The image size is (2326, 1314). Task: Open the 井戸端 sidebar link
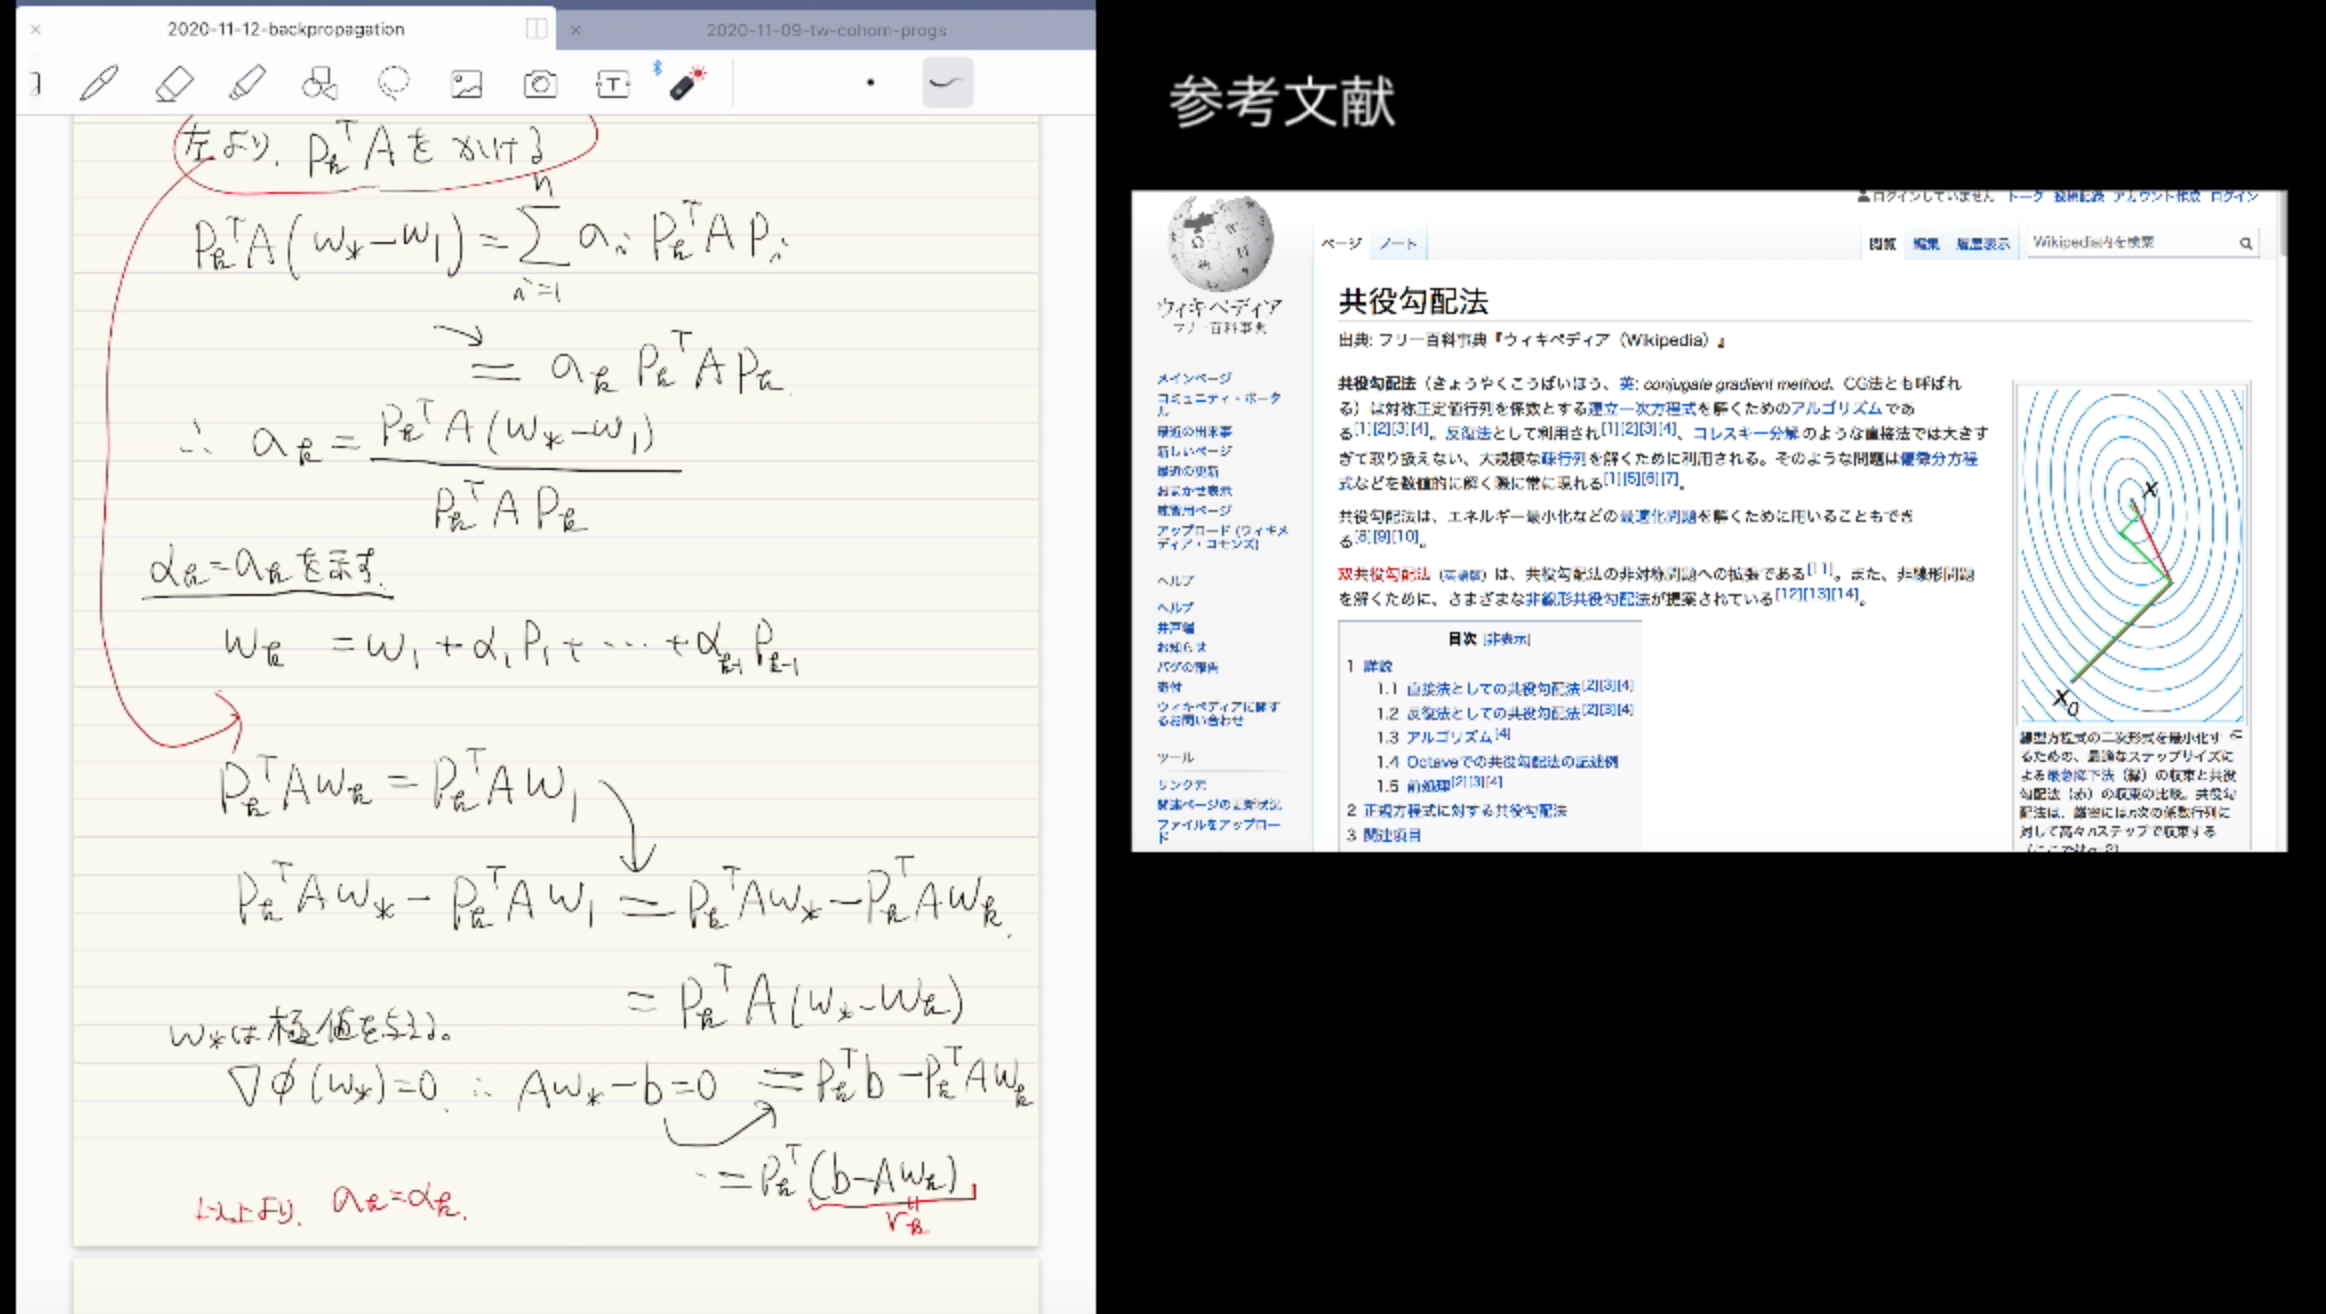(1175, 627)
